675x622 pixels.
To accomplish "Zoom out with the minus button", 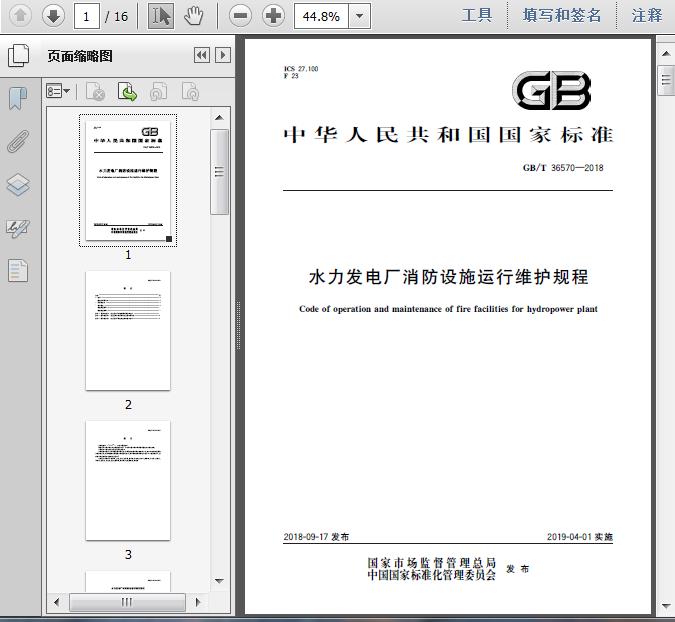I will coord(240,16).
